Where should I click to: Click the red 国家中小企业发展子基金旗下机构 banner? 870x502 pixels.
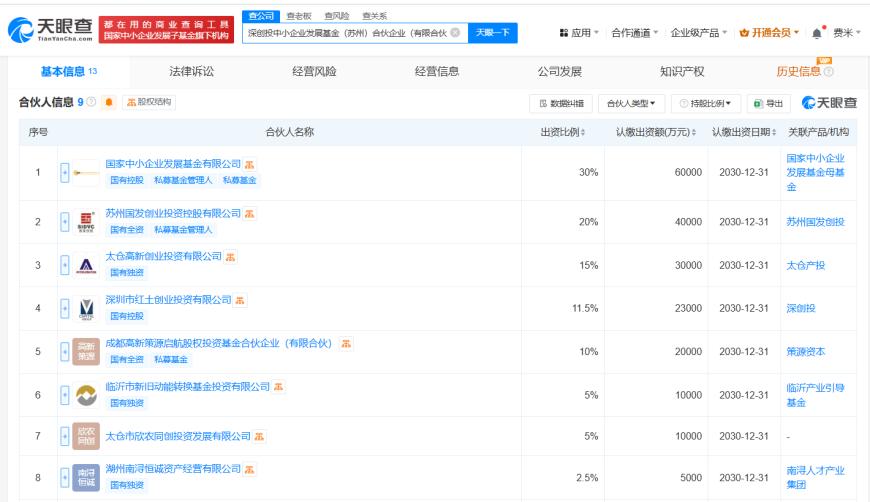click(x=166, y=30)
